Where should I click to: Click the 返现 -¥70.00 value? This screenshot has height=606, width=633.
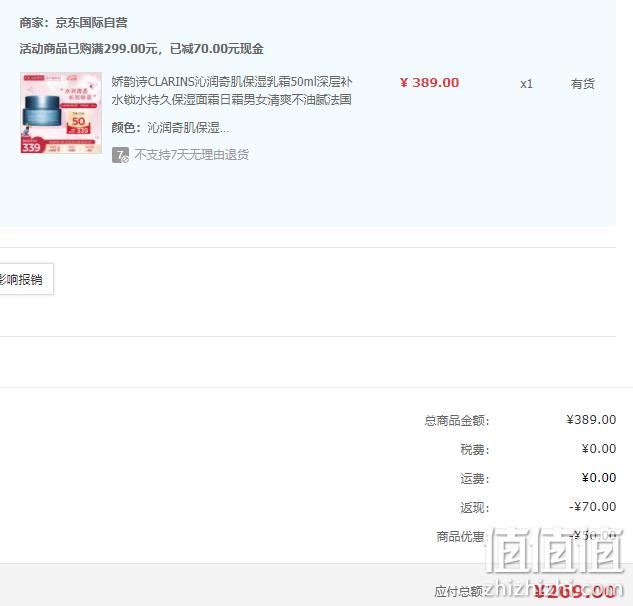(593, 507)
